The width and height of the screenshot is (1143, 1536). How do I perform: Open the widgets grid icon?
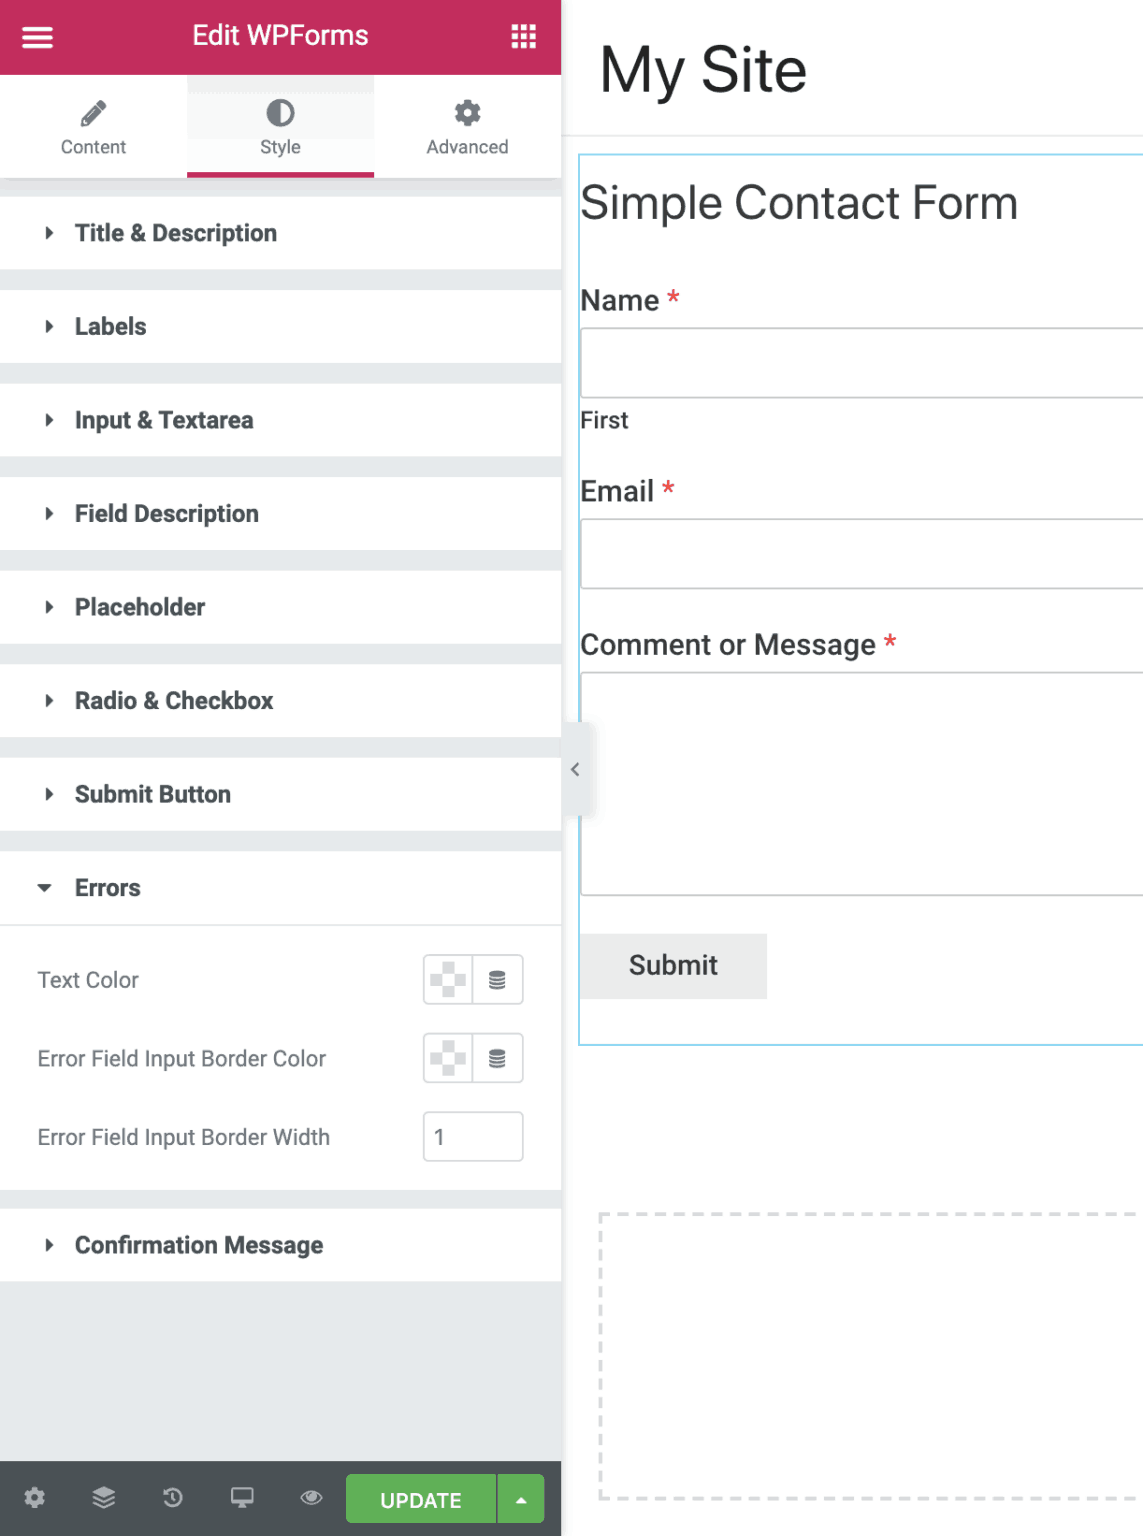(x=523, y=37)
